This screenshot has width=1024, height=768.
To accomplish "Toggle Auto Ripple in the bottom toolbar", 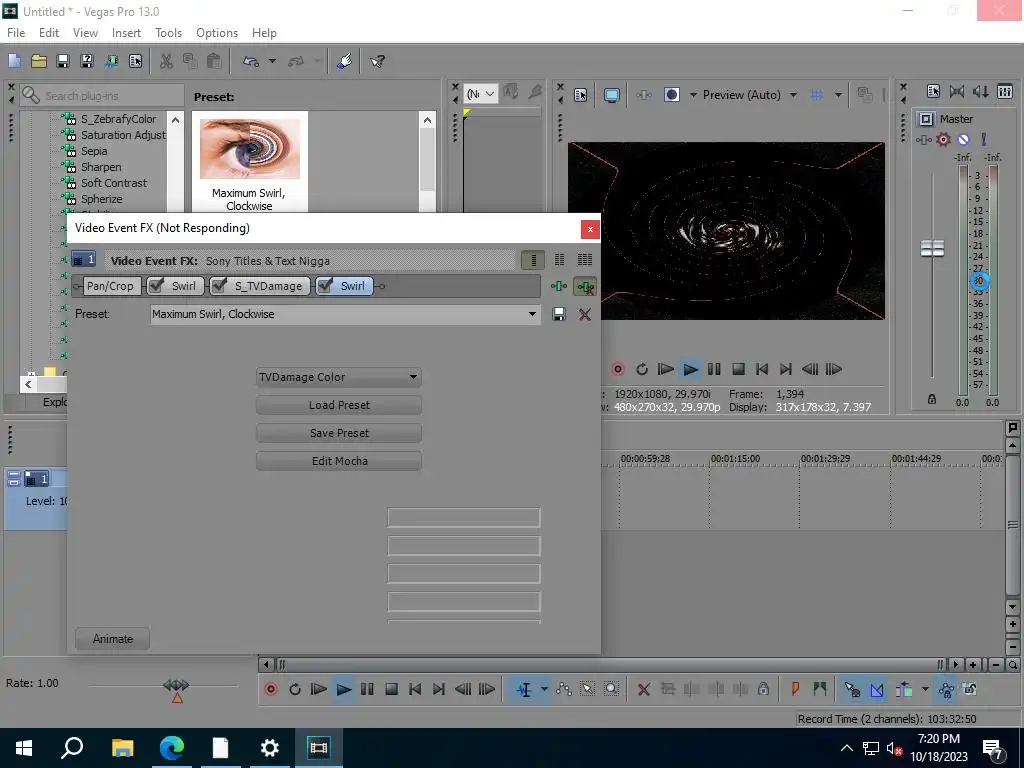I will [904, 689].
